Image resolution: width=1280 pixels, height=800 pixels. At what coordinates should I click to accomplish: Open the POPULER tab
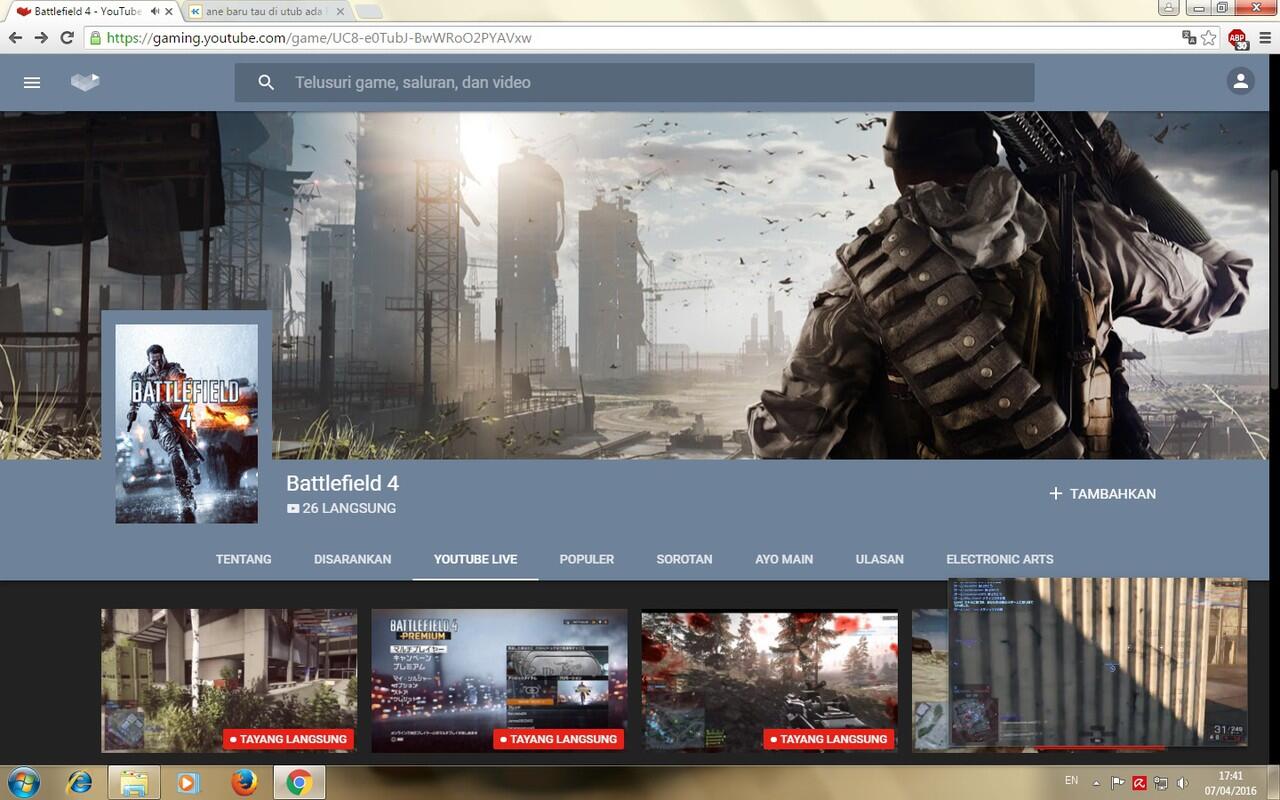tap(587, 559)
